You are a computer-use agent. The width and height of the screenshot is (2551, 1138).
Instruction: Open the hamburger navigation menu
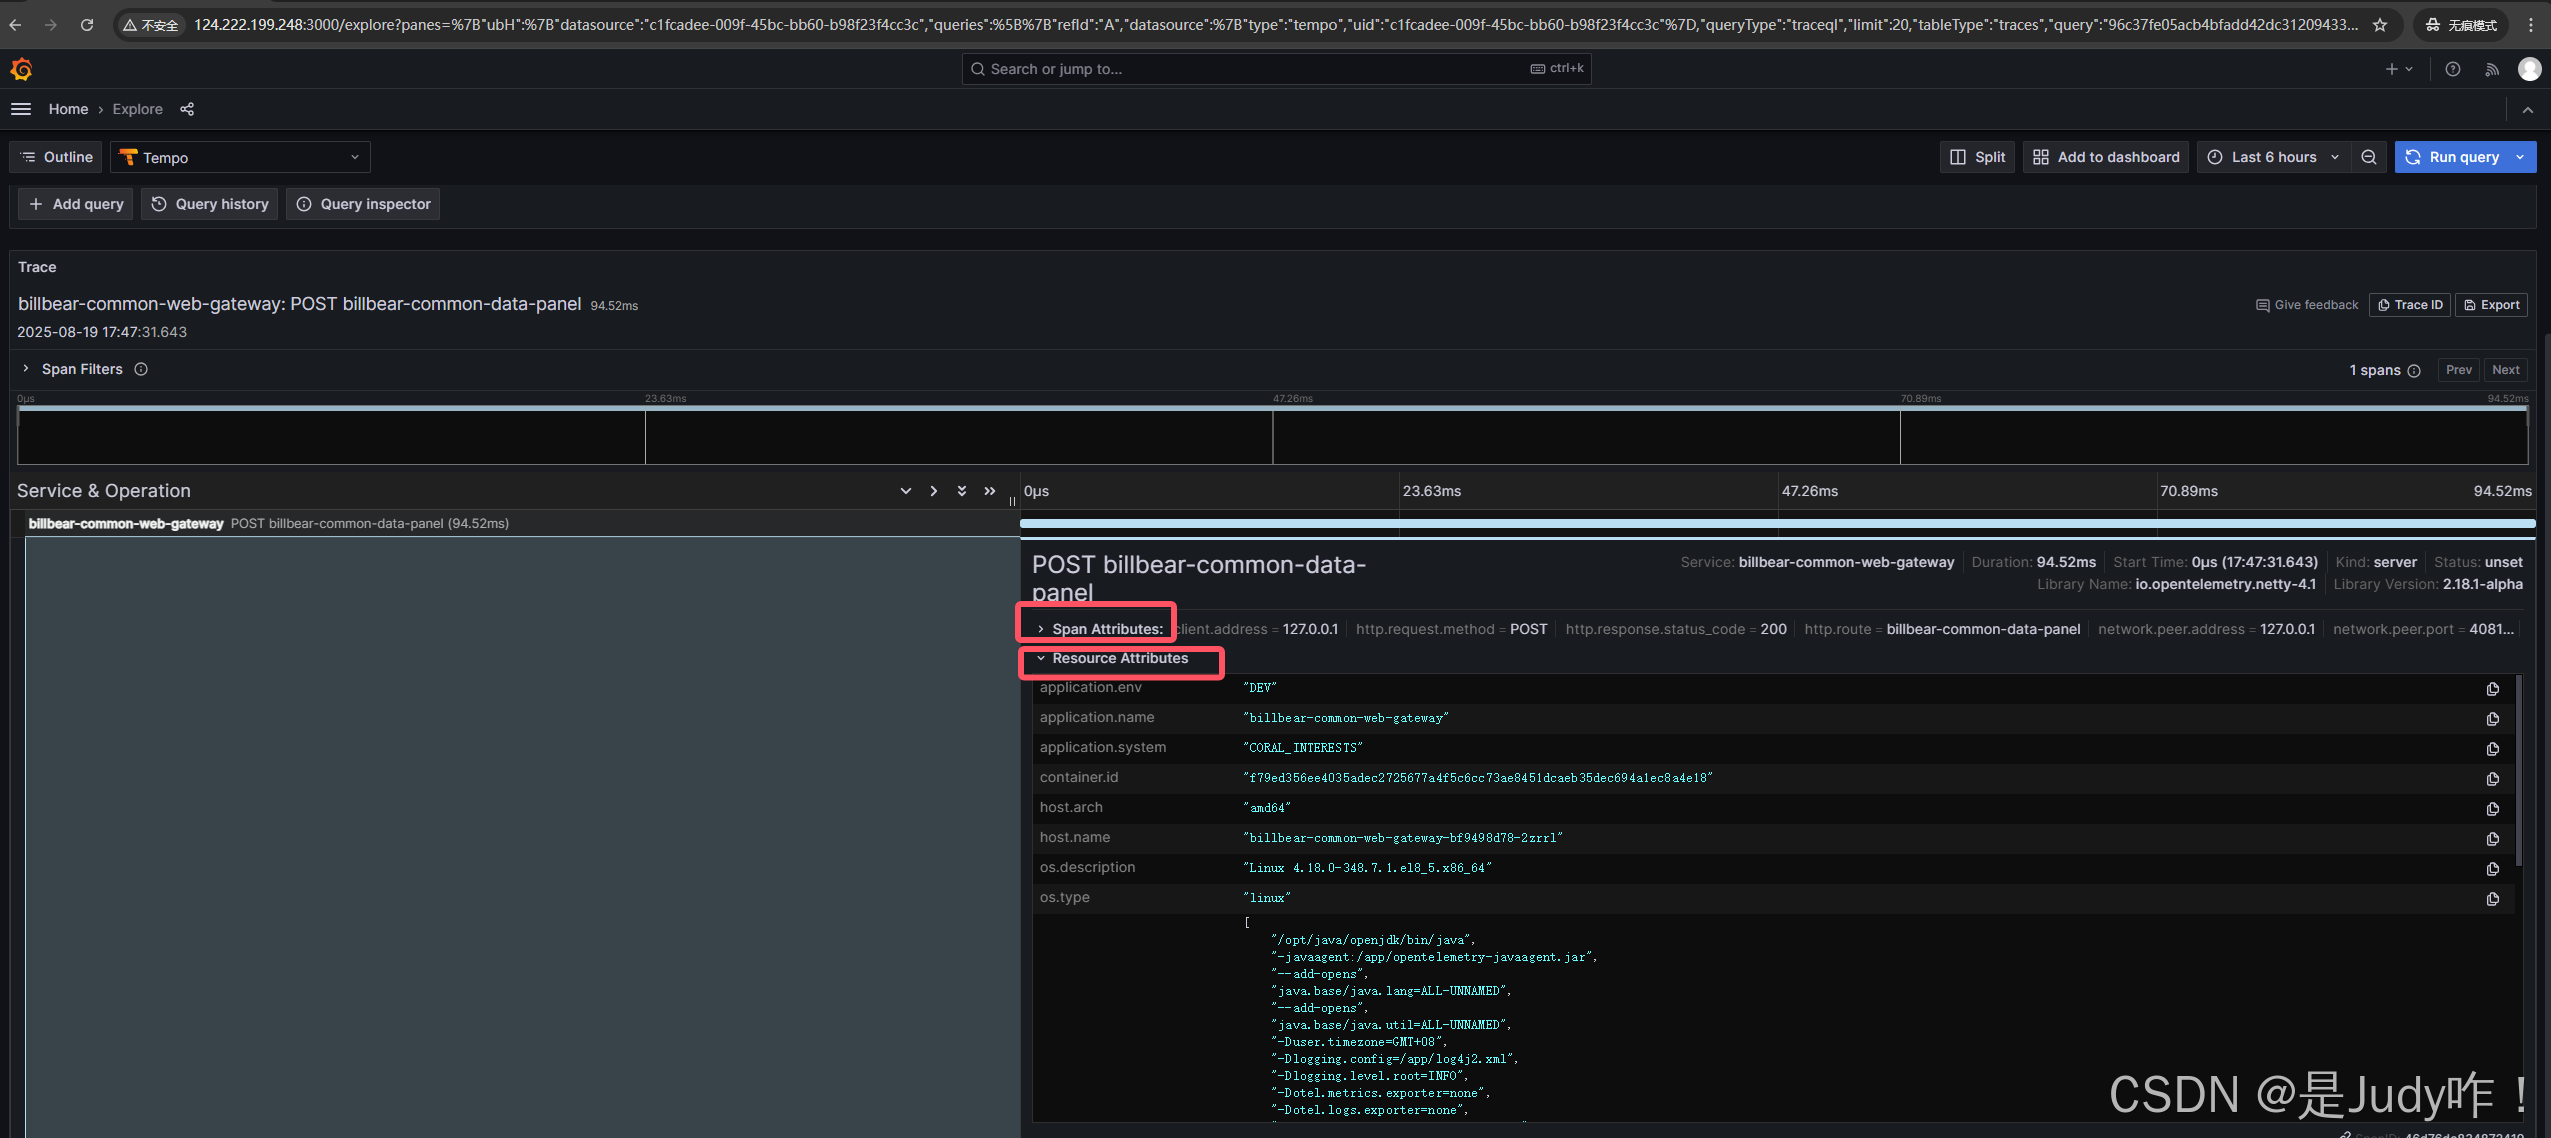pos(21,109)
